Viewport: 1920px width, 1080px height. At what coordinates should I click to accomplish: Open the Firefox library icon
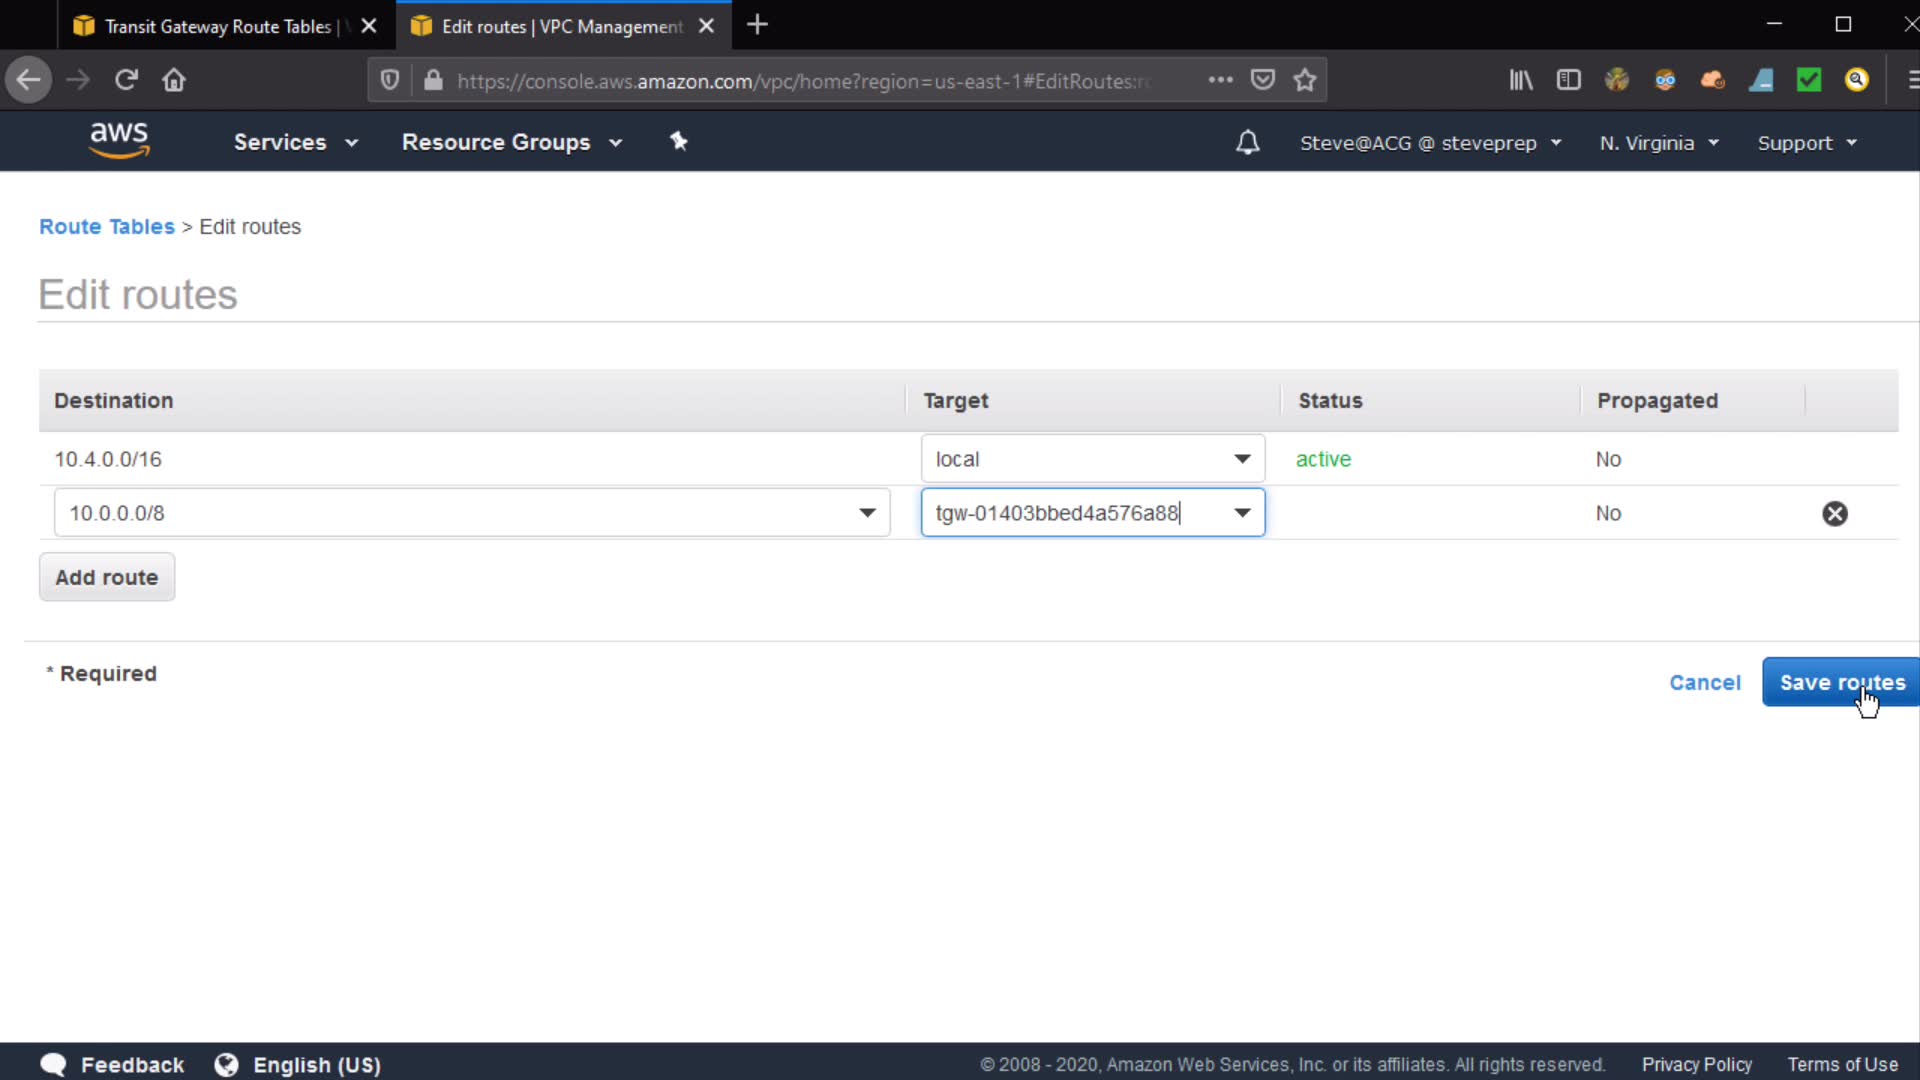(1520, 80)
